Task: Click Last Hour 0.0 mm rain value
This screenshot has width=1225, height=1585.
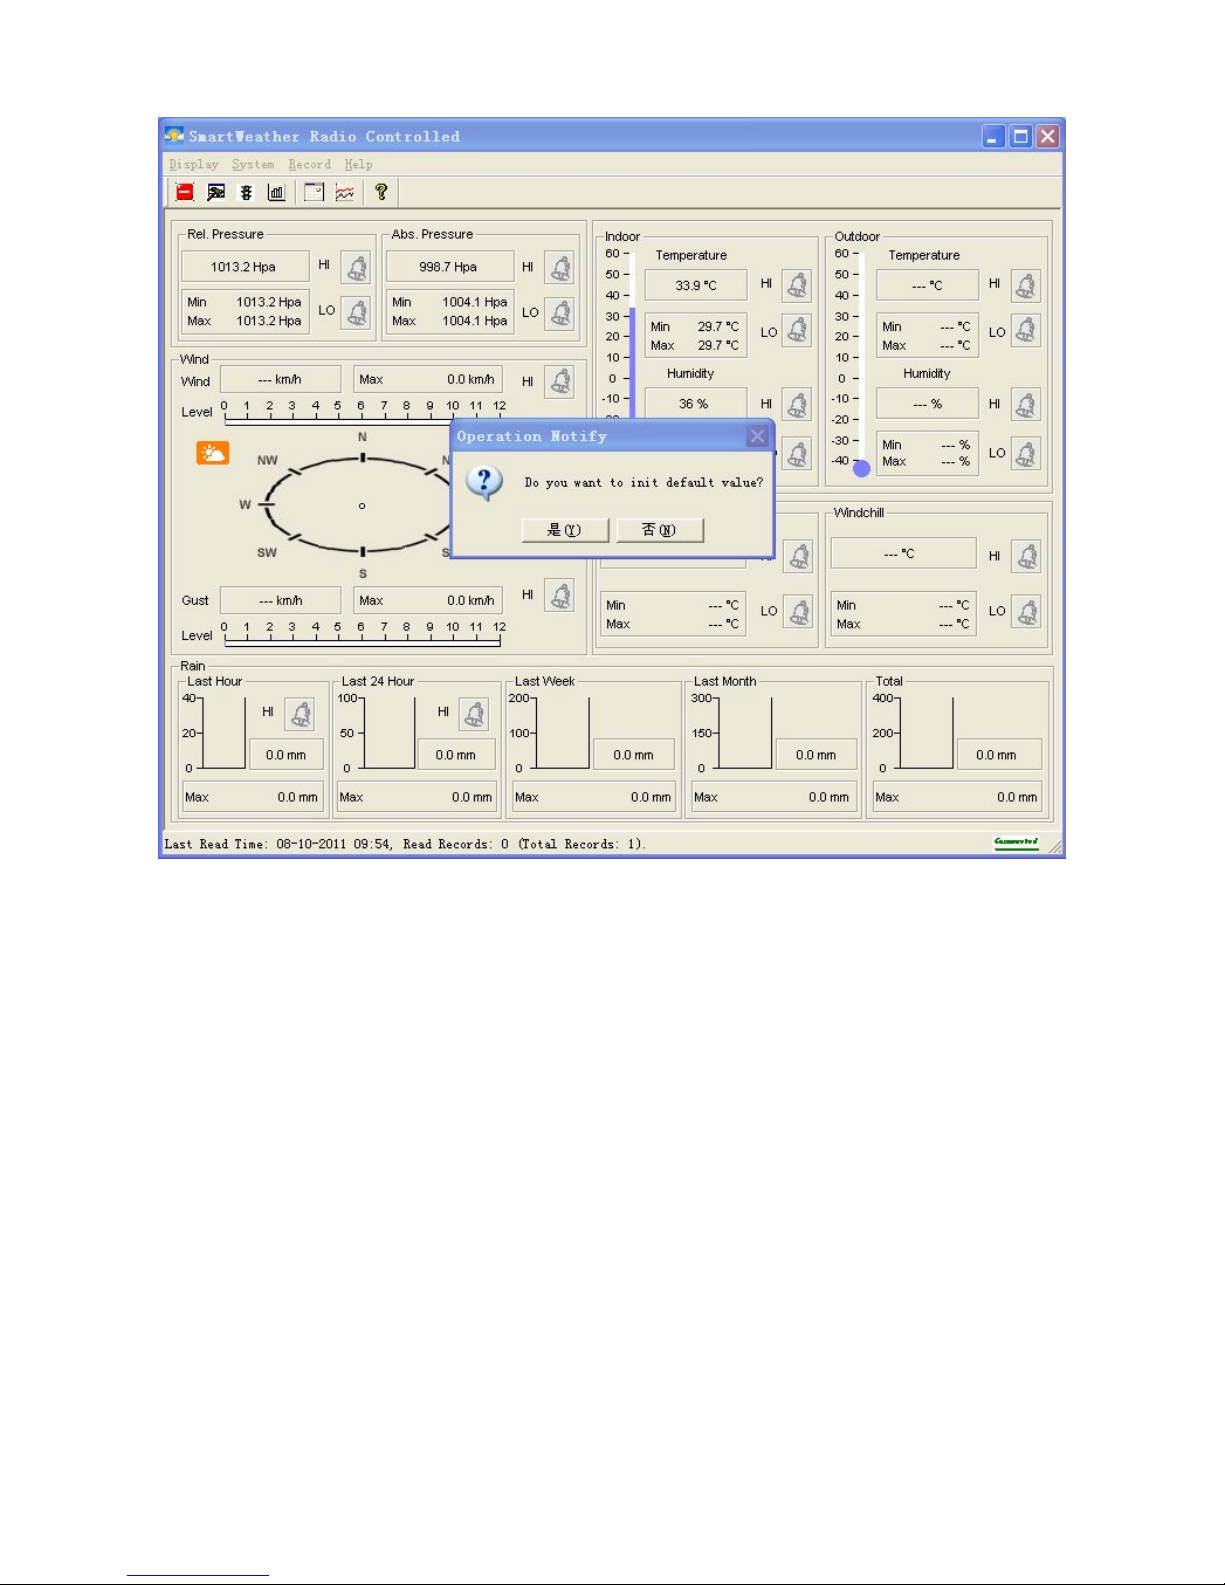Action: [286, 755]
